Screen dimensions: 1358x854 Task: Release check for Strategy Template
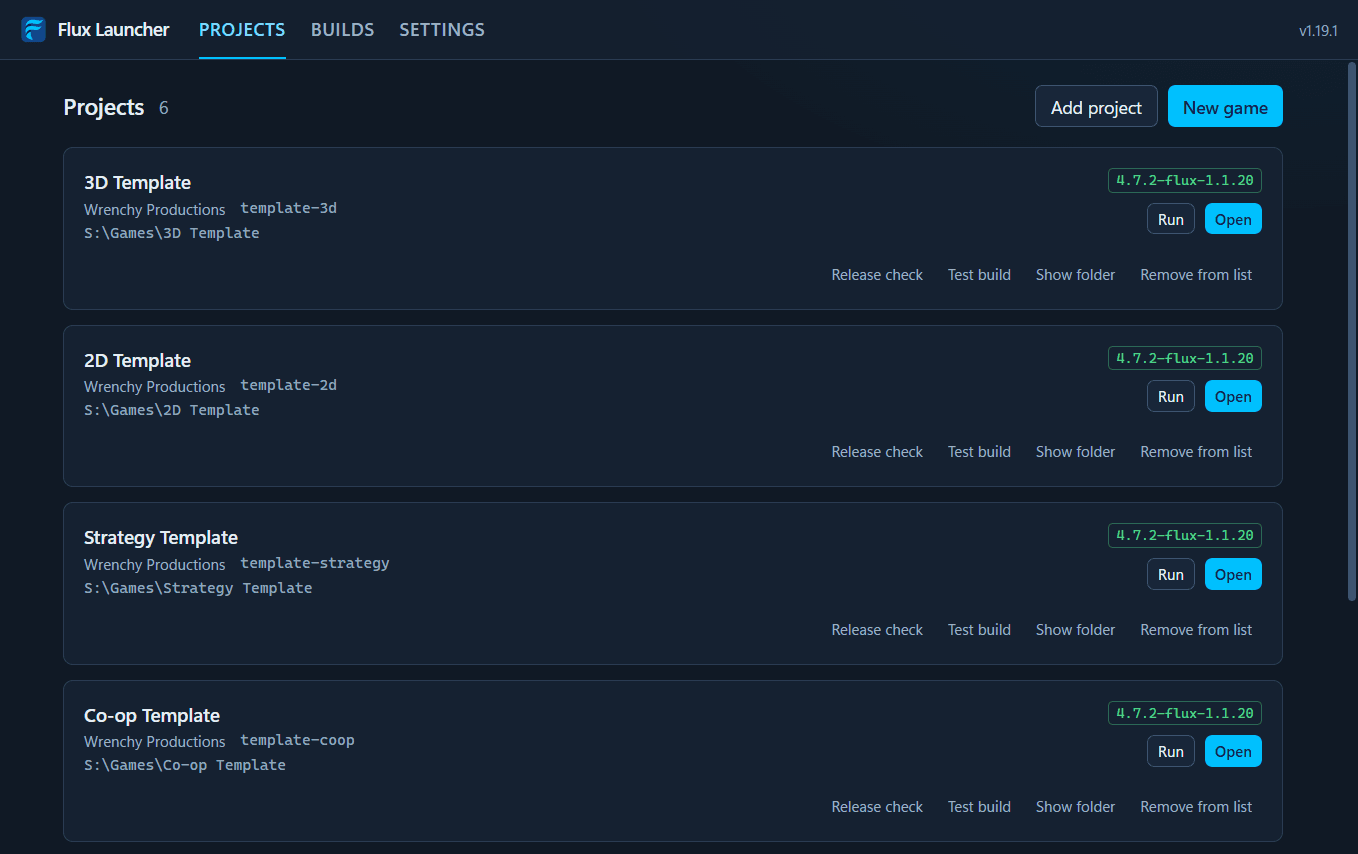point(877,630)
